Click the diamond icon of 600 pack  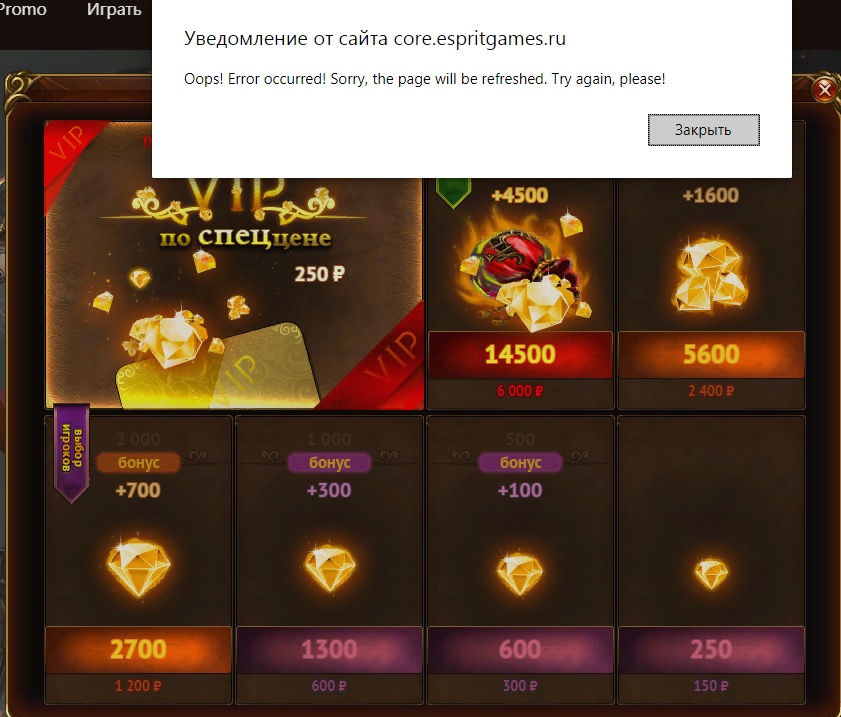coord(520,573)
